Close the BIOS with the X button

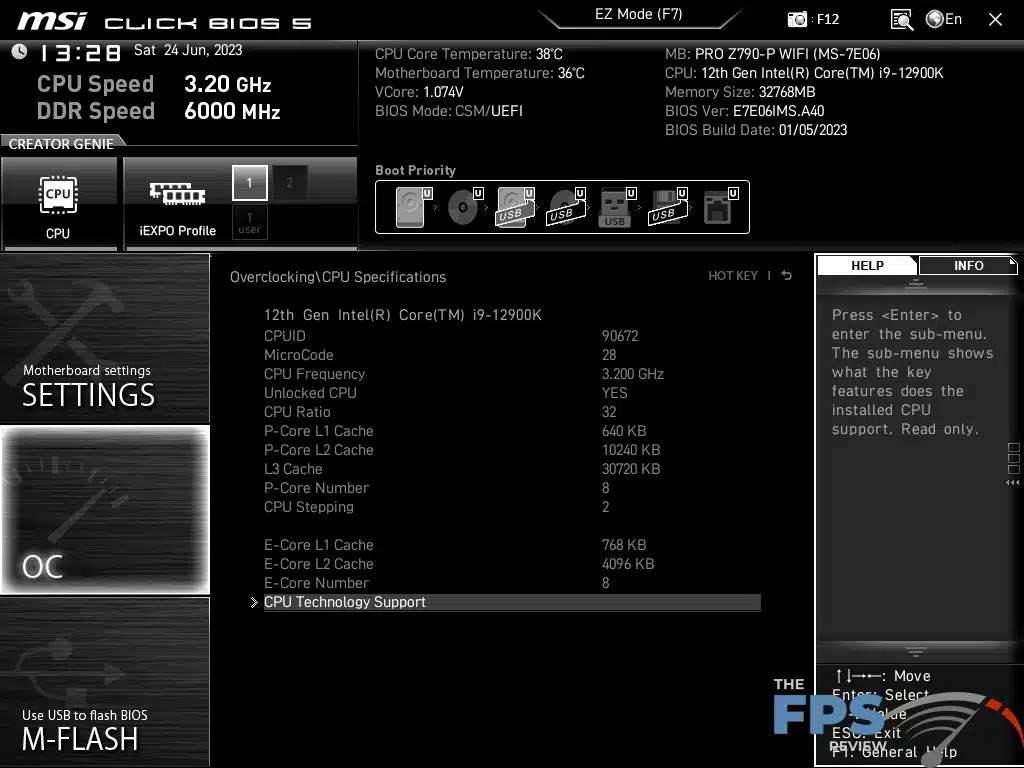click(x=995, y=20)
